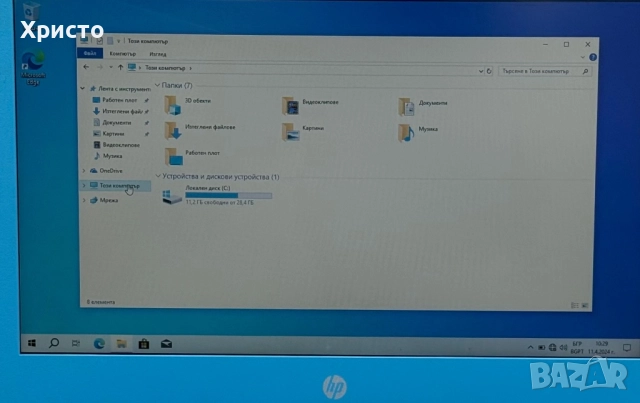The width and height of the screenshot is (640, 403).
Task: Select Този компютър in navigation pane
Action: [116, 185]
